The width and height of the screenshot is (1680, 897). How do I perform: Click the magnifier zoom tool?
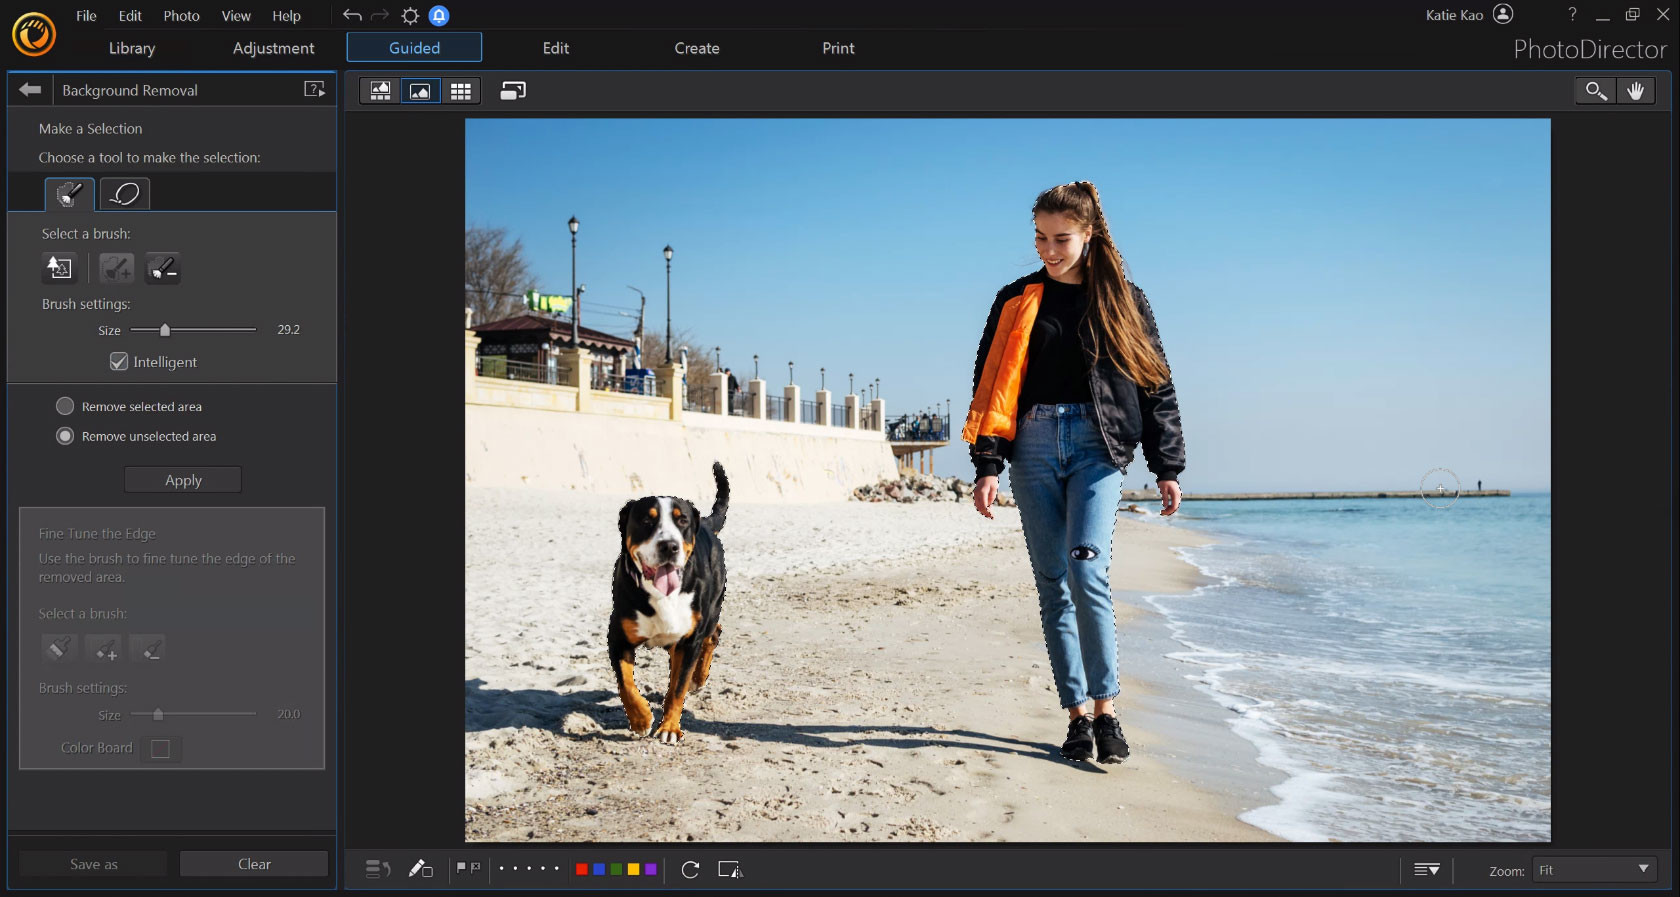tap(1595, 91)
